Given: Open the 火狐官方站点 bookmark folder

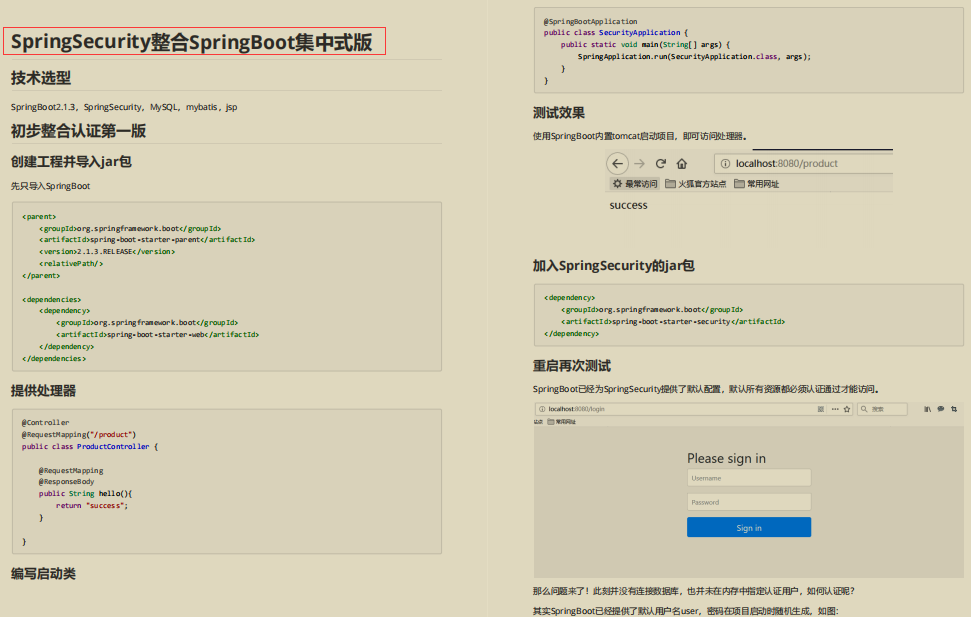Looking at the screenshot, I should pos(695,184).
